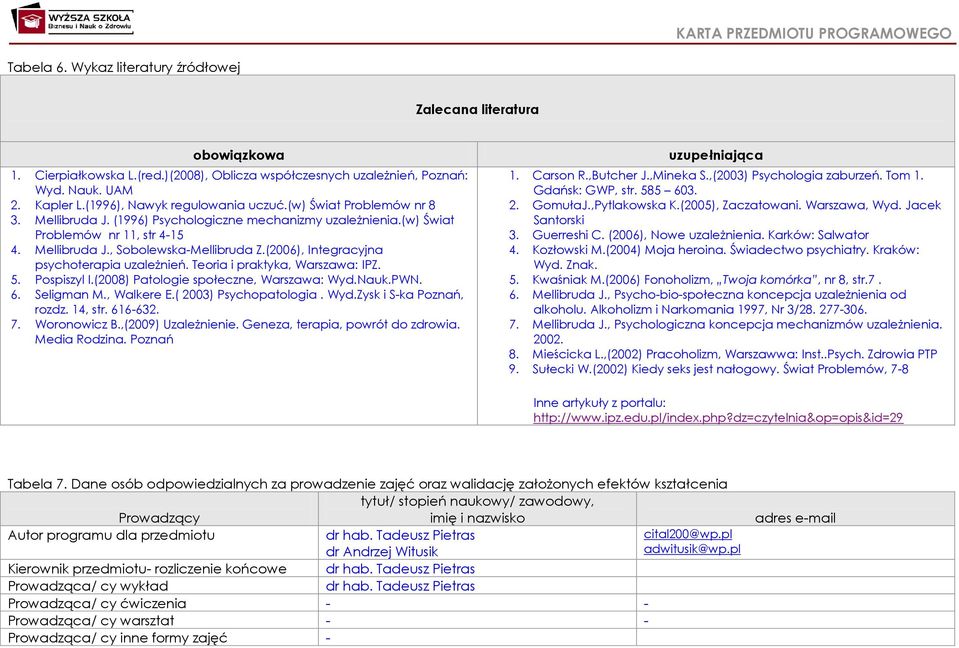Screen dimensions: 959x648
Task: Open the ipz.edu.pl czytelnia link
Action: click(x=717, y=418)
